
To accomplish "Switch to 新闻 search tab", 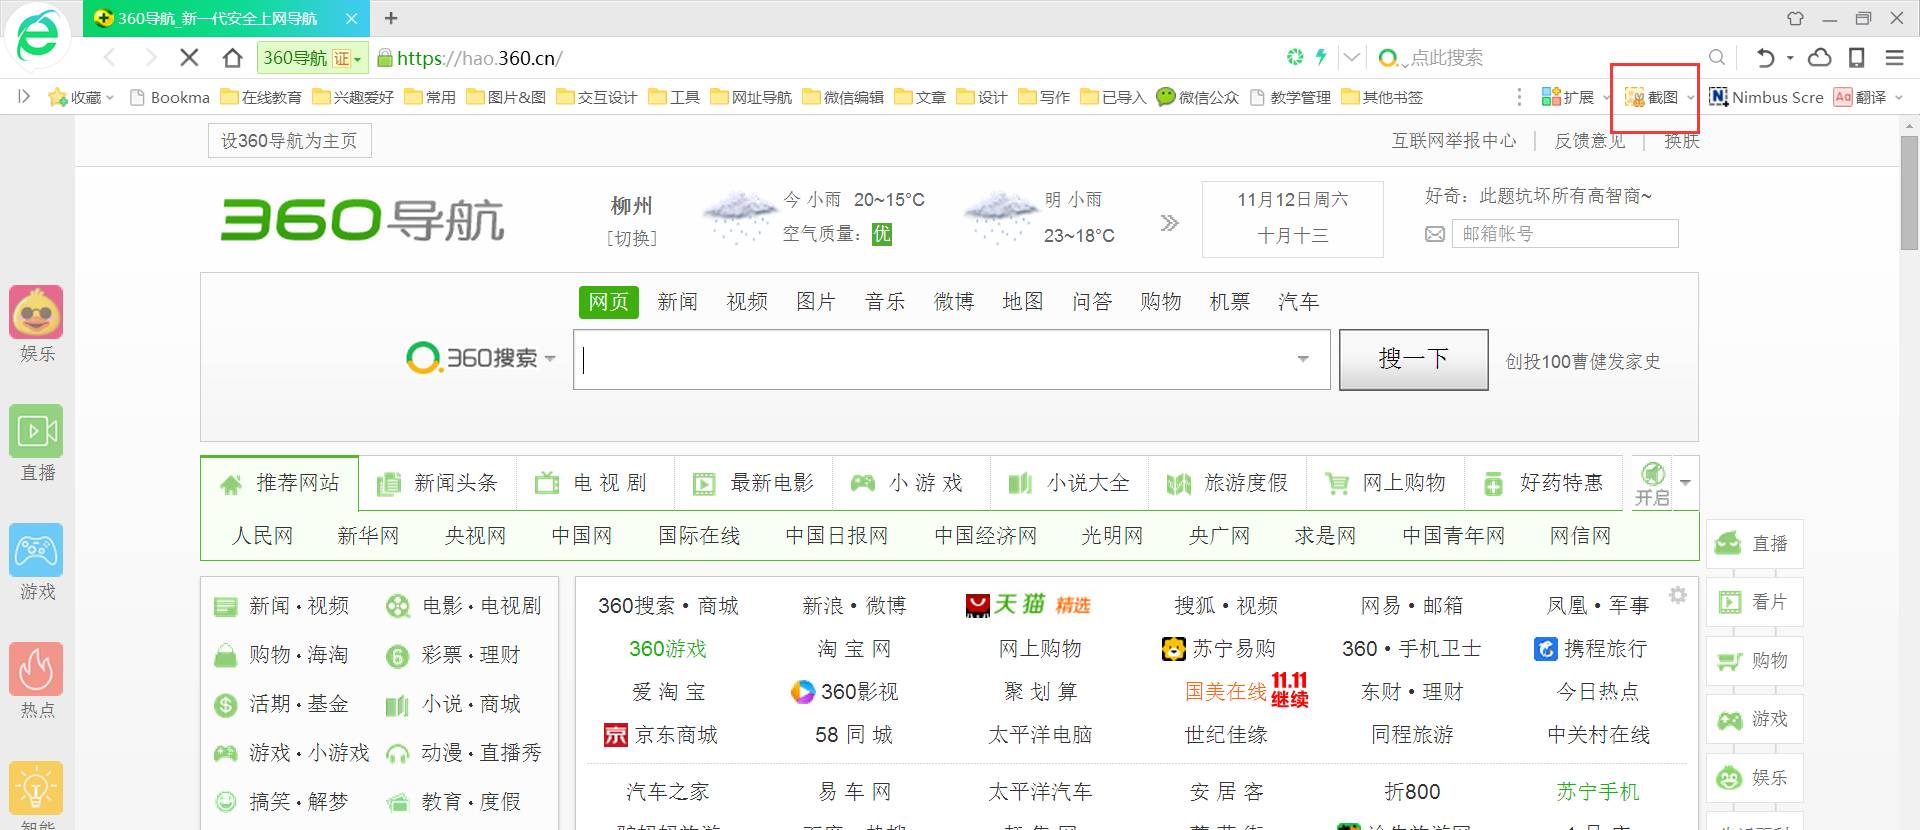I will 677,302.
